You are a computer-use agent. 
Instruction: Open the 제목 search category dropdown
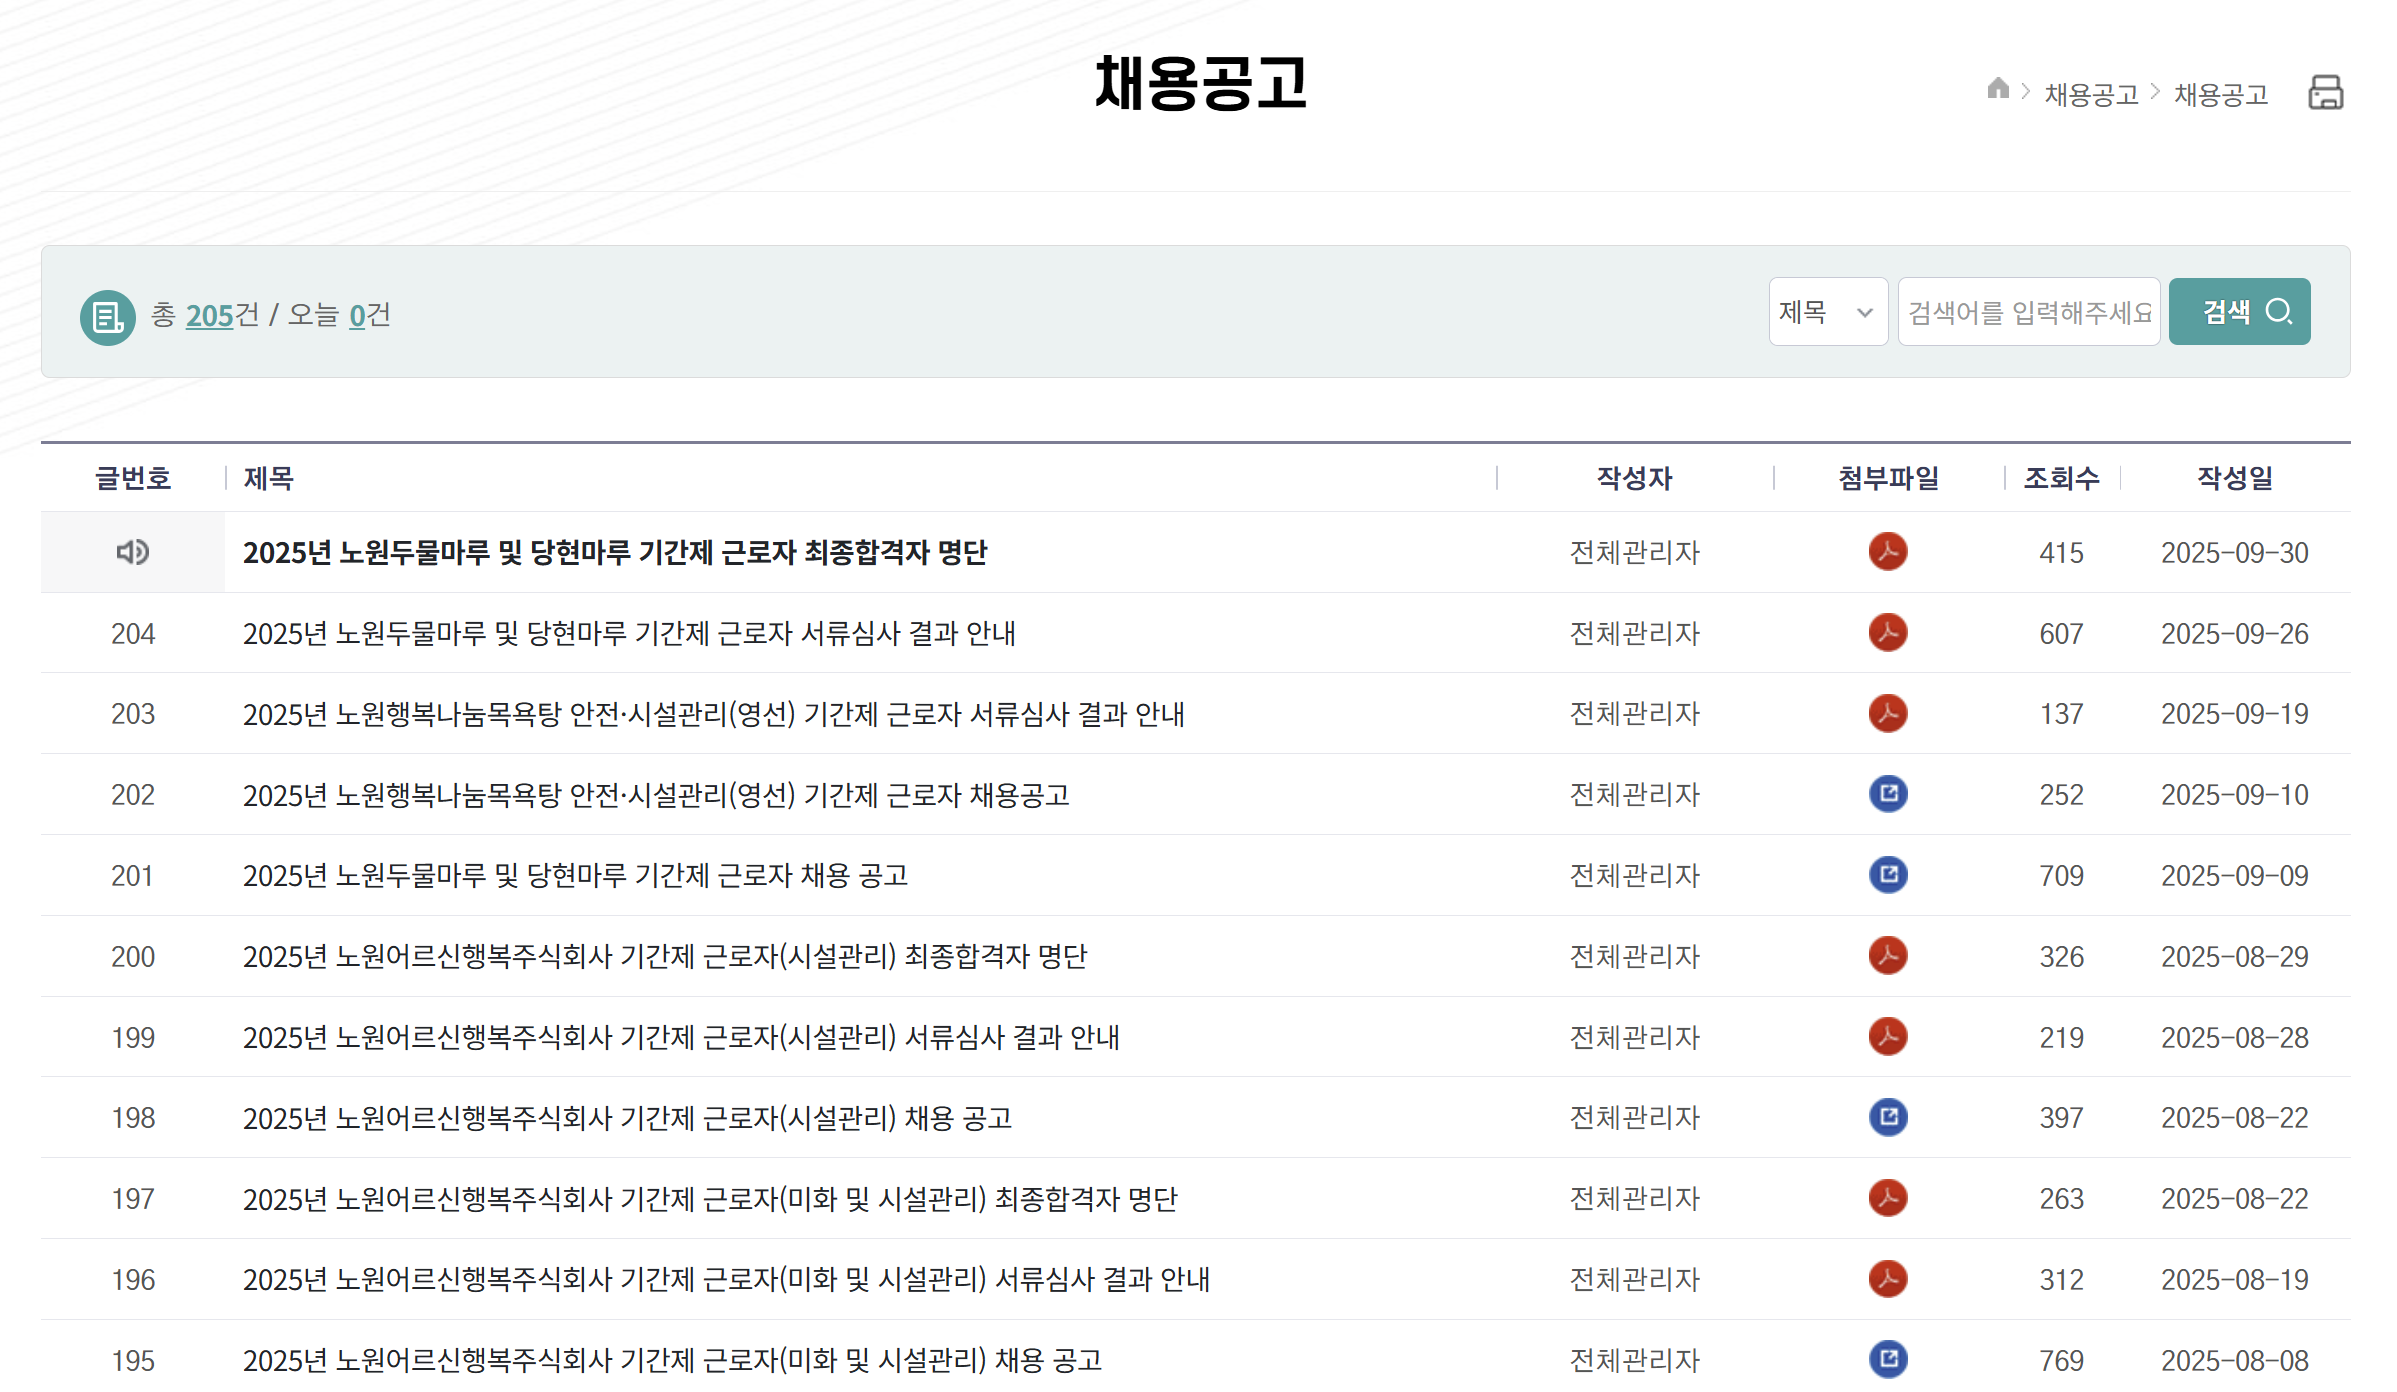coord(1826,312)
